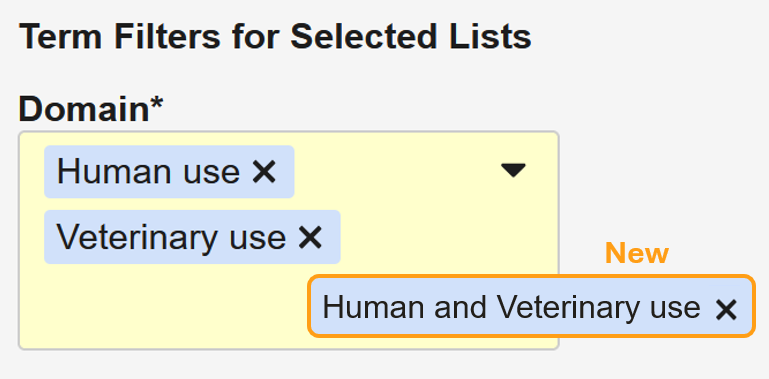
Task: Focus the yellow Domain multiselect box
Action: [x=288, y=240]
